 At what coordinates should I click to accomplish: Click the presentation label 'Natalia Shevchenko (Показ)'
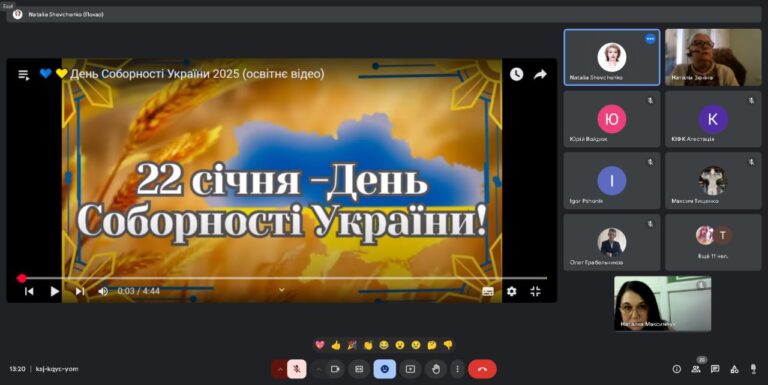(66, 15)
